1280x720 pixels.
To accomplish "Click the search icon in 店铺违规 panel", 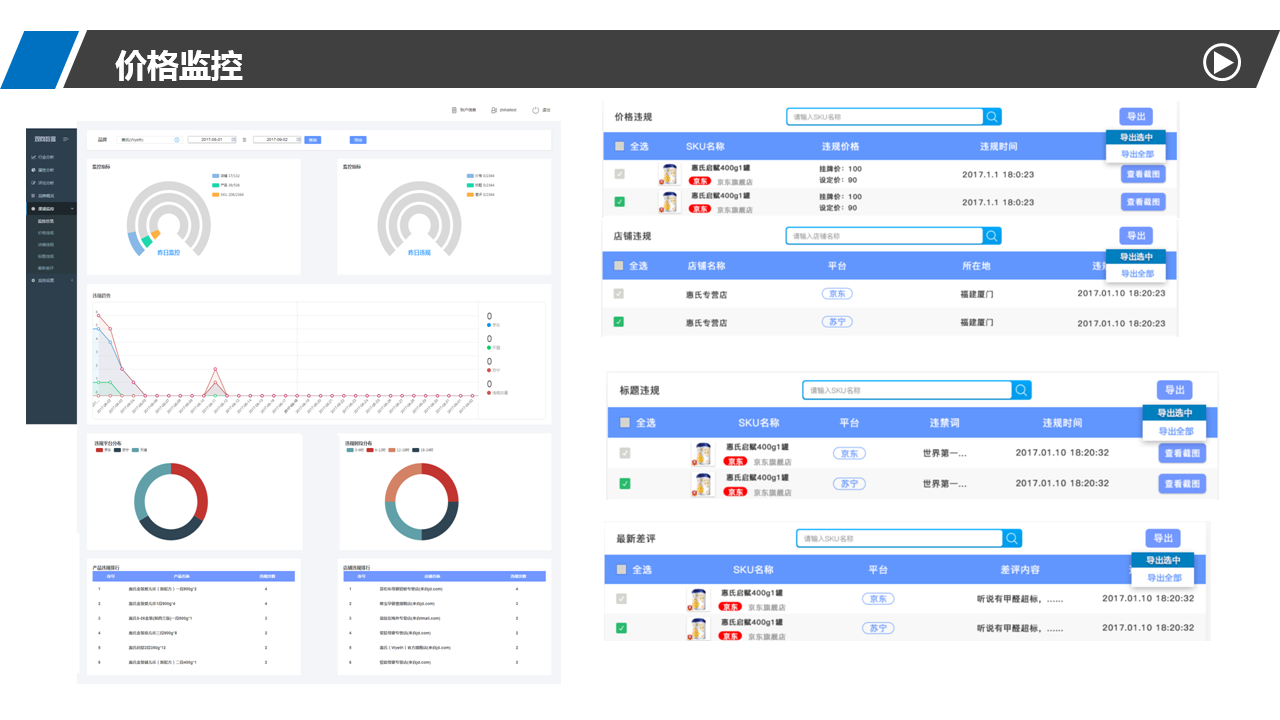I will point(992,236).
